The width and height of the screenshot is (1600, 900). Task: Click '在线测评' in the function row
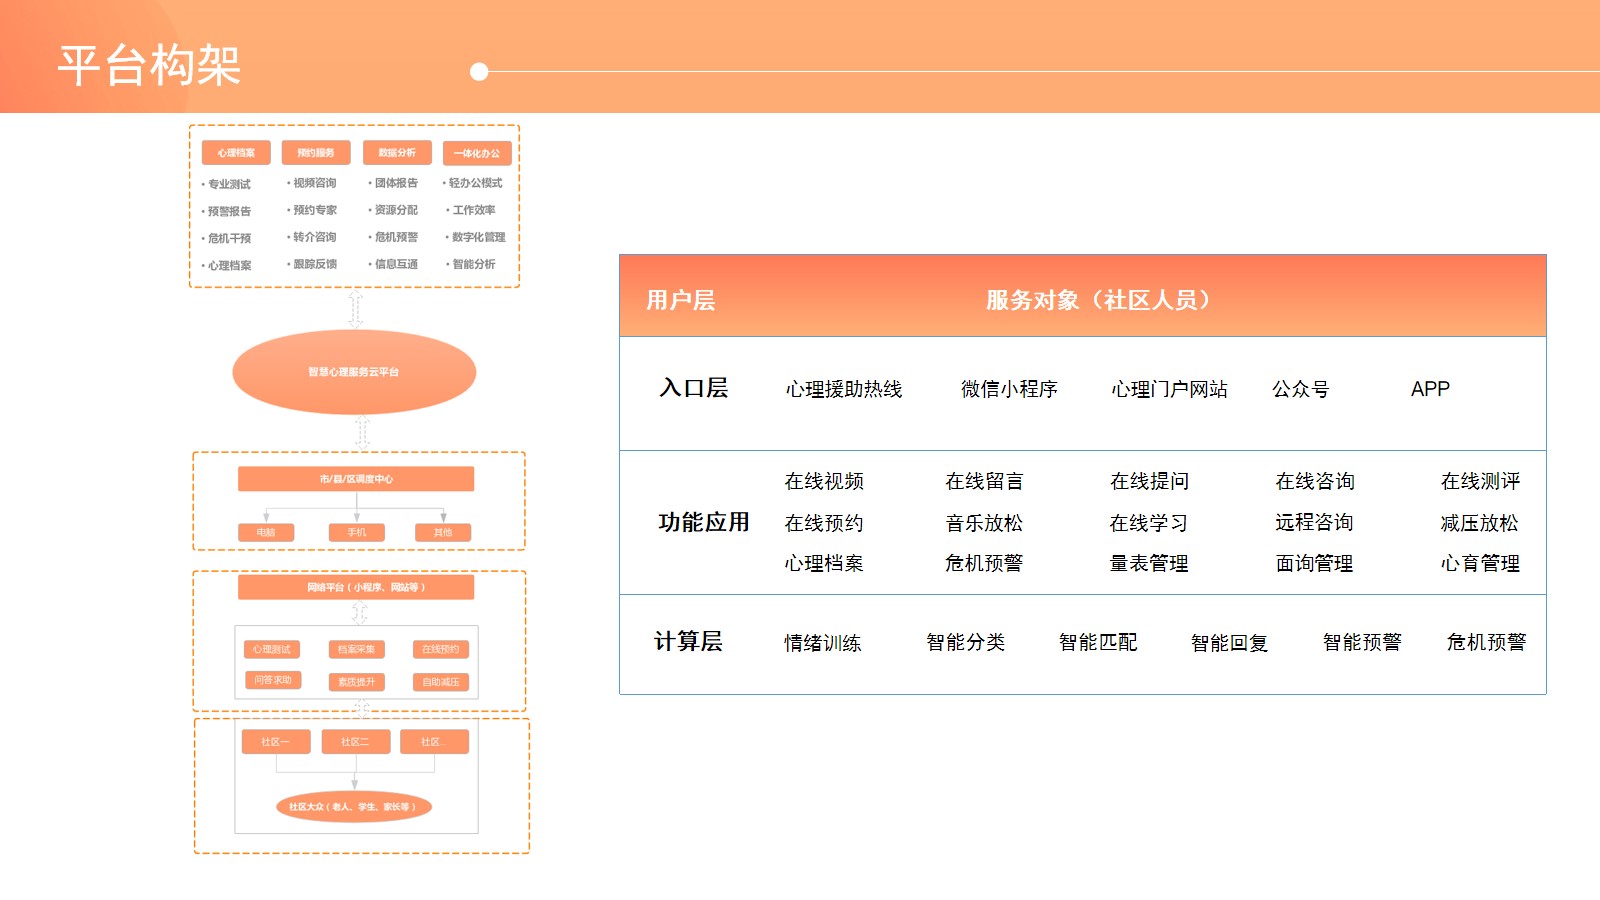click(1480, 481)
